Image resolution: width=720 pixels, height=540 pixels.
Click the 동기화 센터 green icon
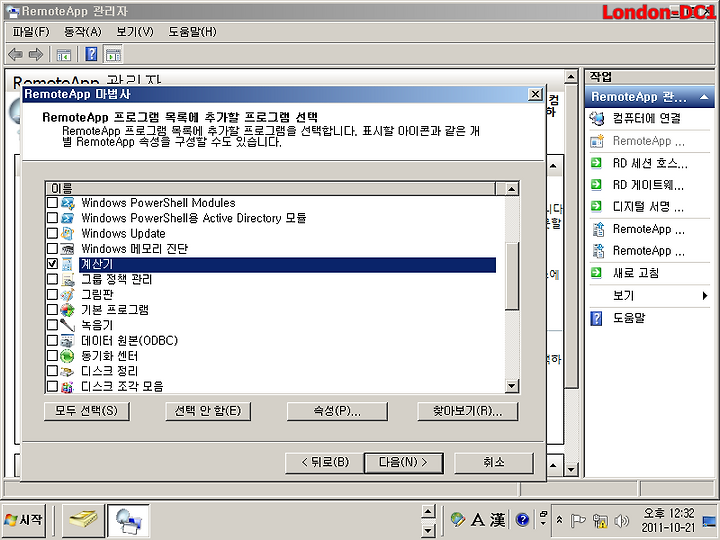click(x=68, y=356)
